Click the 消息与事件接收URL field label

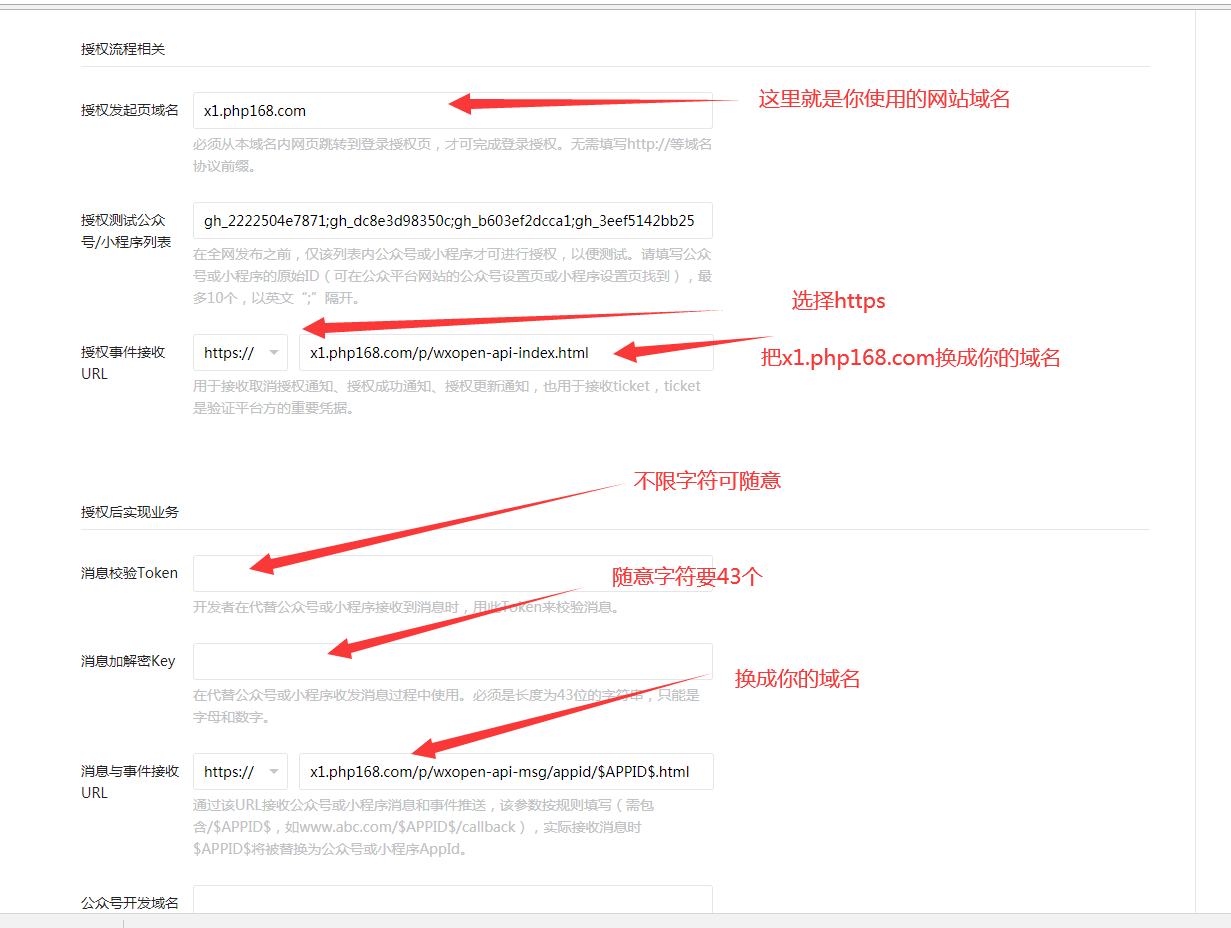pyautogui.click(x=130, y=782)
